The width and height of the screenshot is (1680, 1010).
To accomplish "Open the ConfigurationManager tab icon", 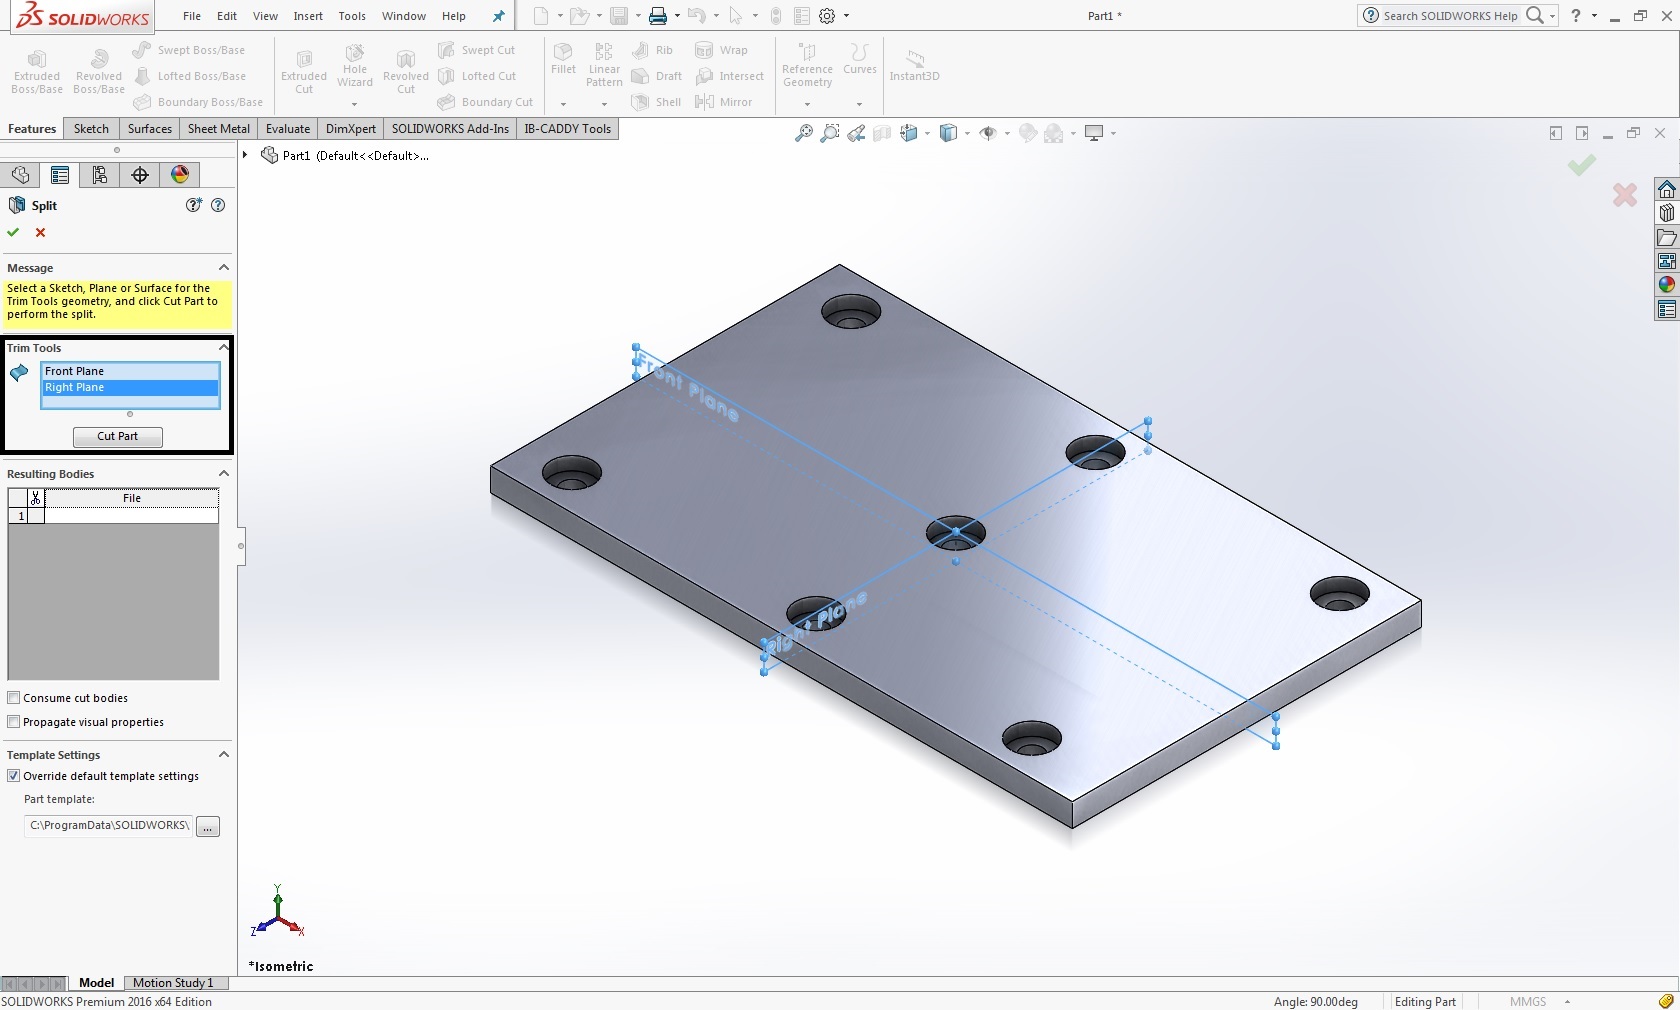I will pyautogui.click(x=100, y=175).
